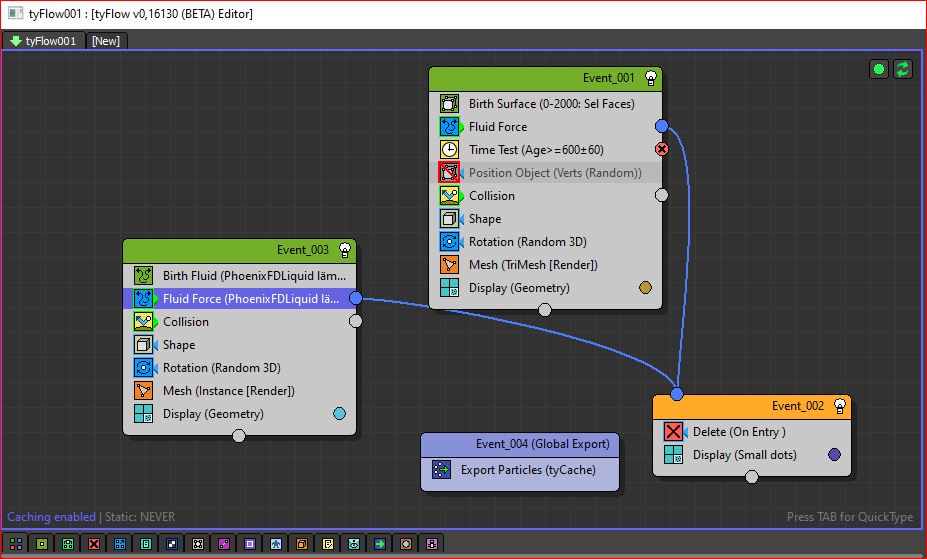Viewport: 927px width, 559px height.
Task: Open the green arrow Export operators tab
Action: pos(380,544)
